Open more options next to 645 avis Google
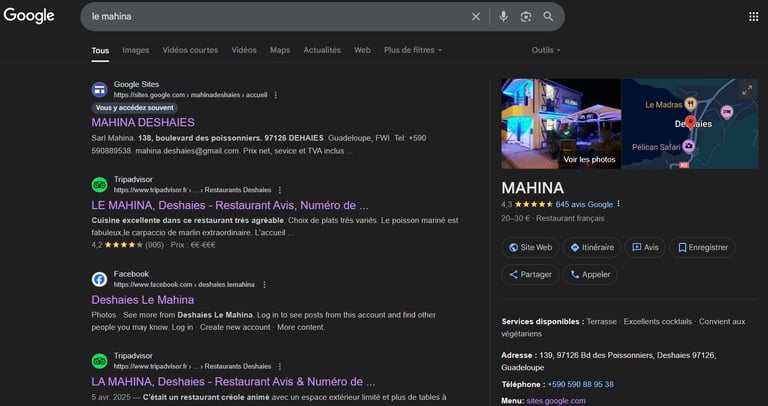This screenshot has height=406, width=768. (619, 204)
